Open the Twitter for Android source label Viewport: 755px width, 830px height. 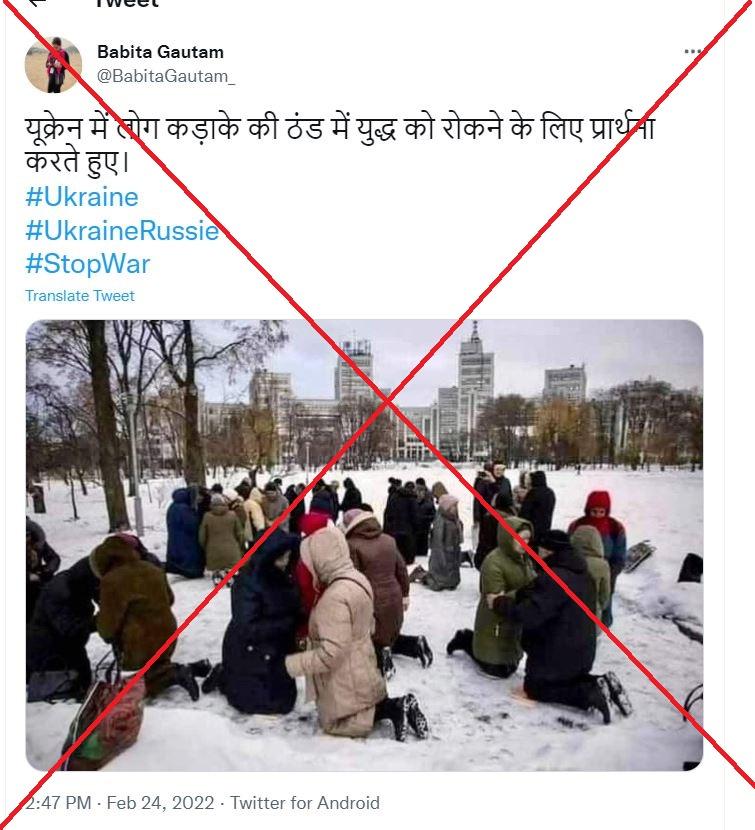tap(305, 802)
